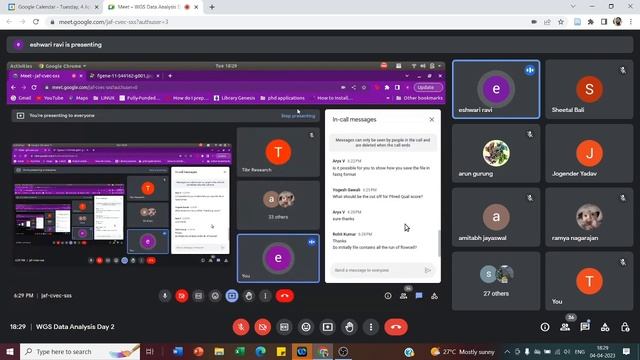Open a new Chrome tab
Screen dimensions: 640x360
[x=212, y=7]
